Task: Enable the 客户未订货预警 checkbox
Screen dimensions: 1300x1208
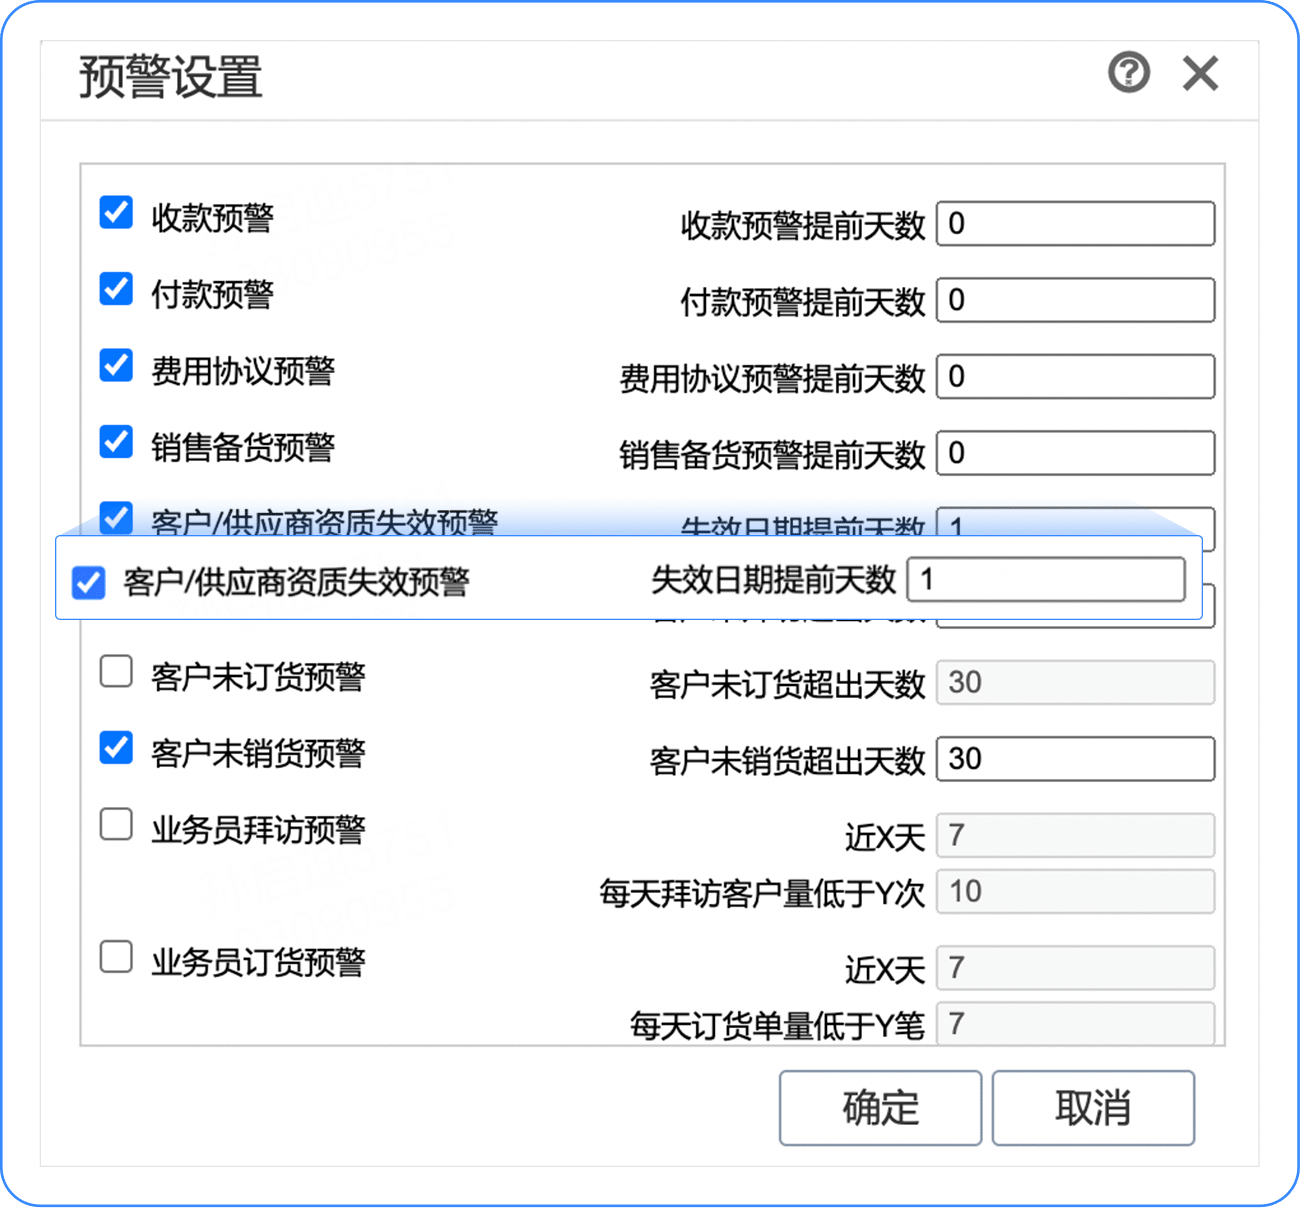Action: tap(116, 671)
